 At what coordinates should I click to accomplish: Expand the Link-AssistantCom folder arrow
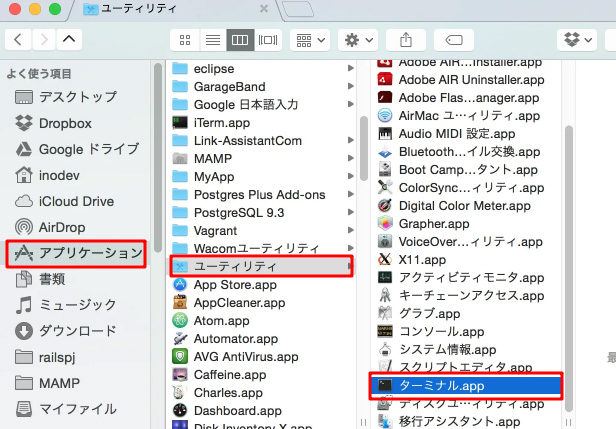pos(350,140)
